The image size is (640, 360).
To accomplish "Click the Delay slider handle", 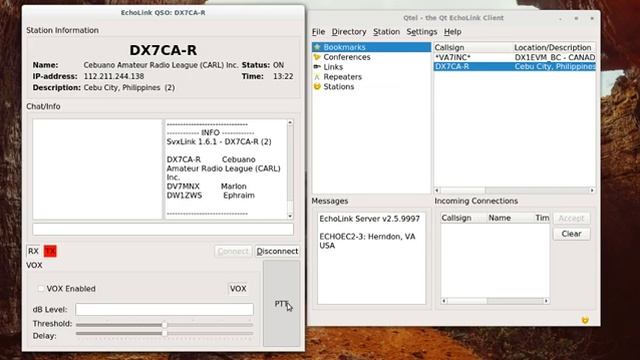I will [164, 333].
